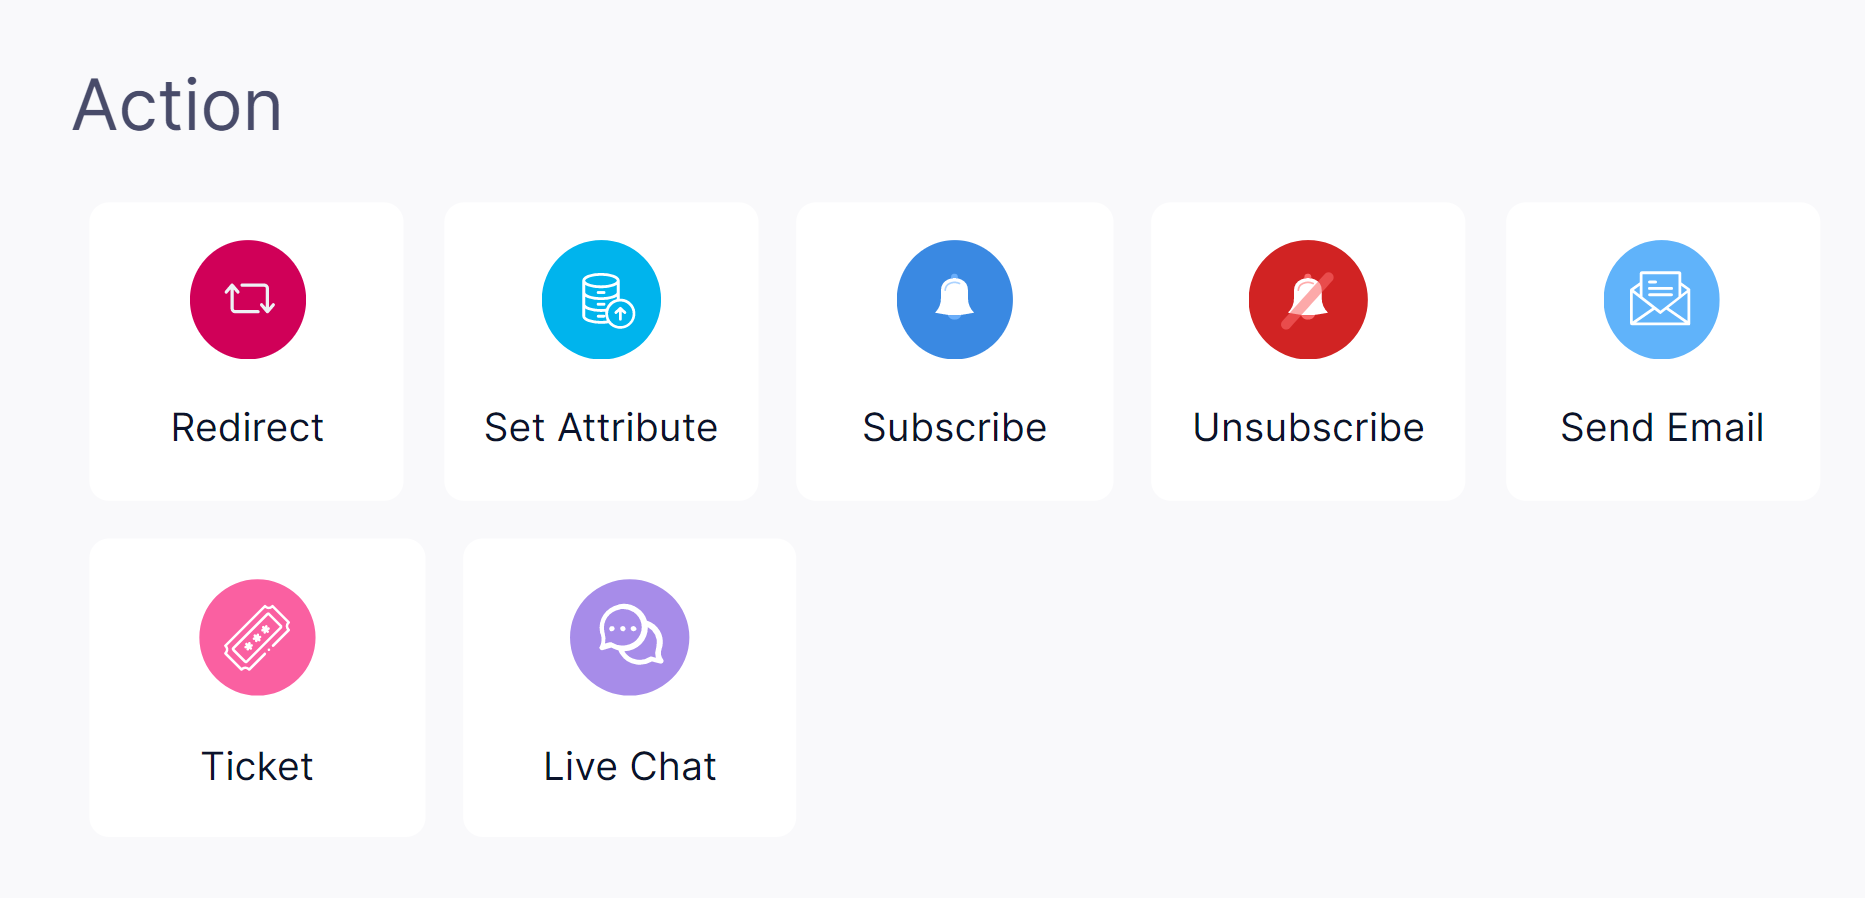Select the Redirect text label

[x=247, y=428]
